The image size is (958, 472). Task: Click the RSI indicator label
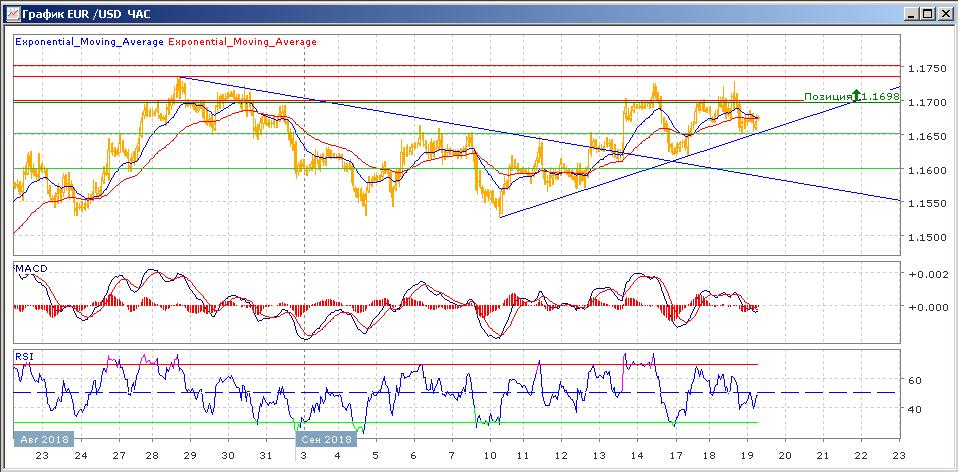click(x=23, y=355)
